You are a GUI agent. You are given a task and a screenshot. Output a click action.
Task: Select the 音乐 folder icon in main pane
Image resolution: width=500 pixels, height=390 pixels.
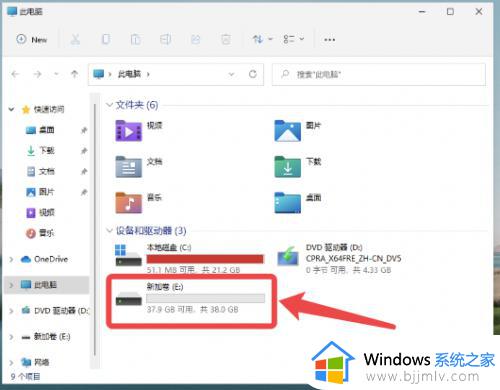coord(129,203)
